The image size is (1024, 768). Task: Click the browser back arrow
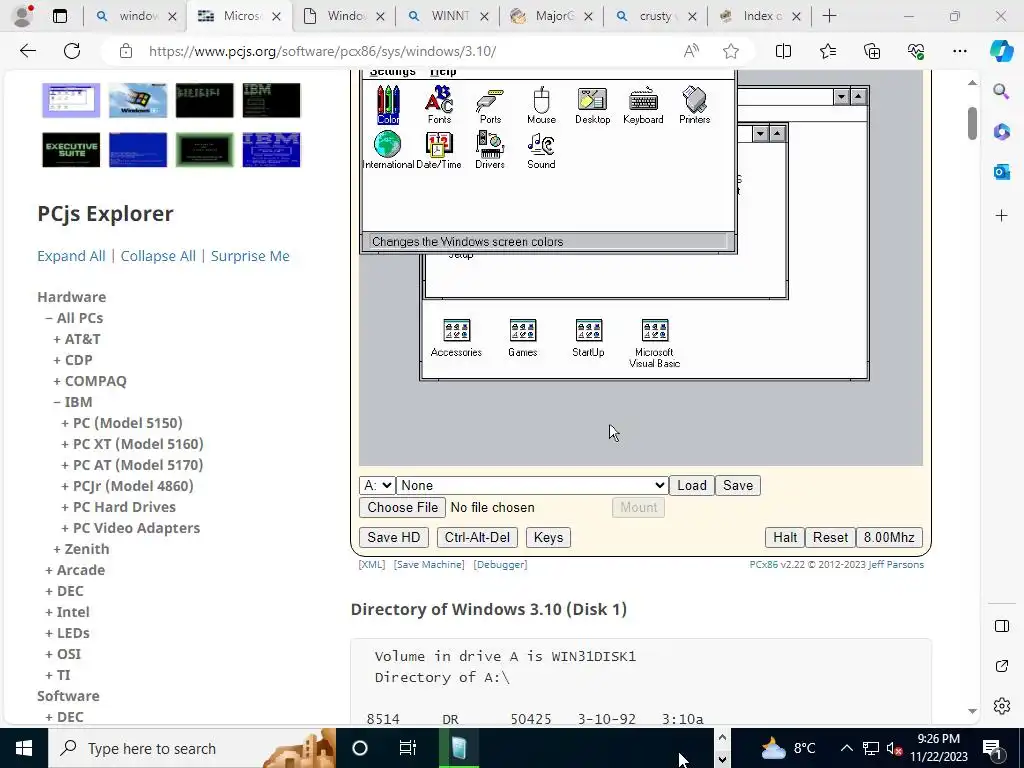coord(27,51)
